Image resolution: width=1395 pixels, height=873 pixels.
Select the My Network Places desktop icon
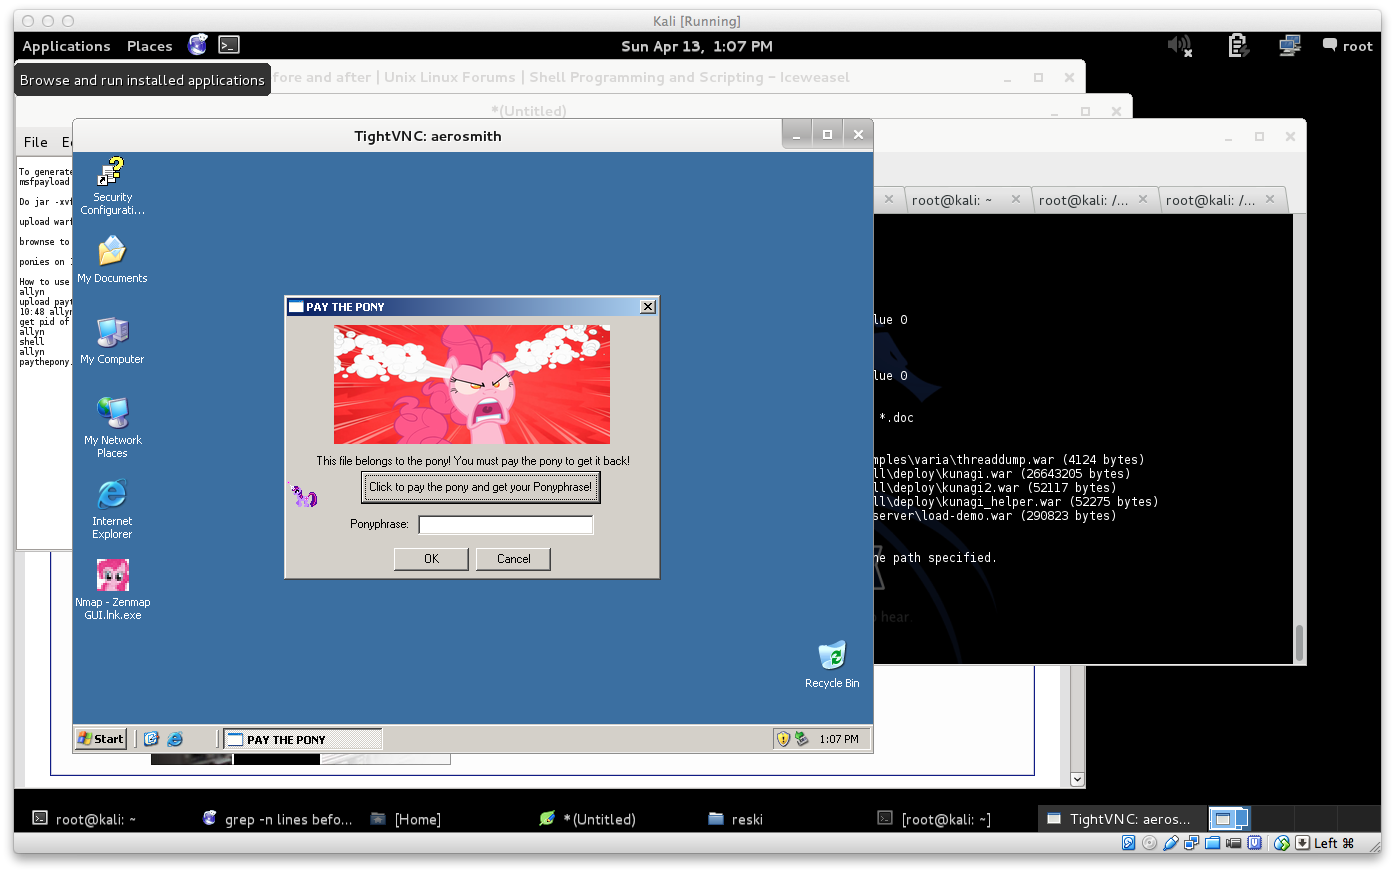point(112,427)
